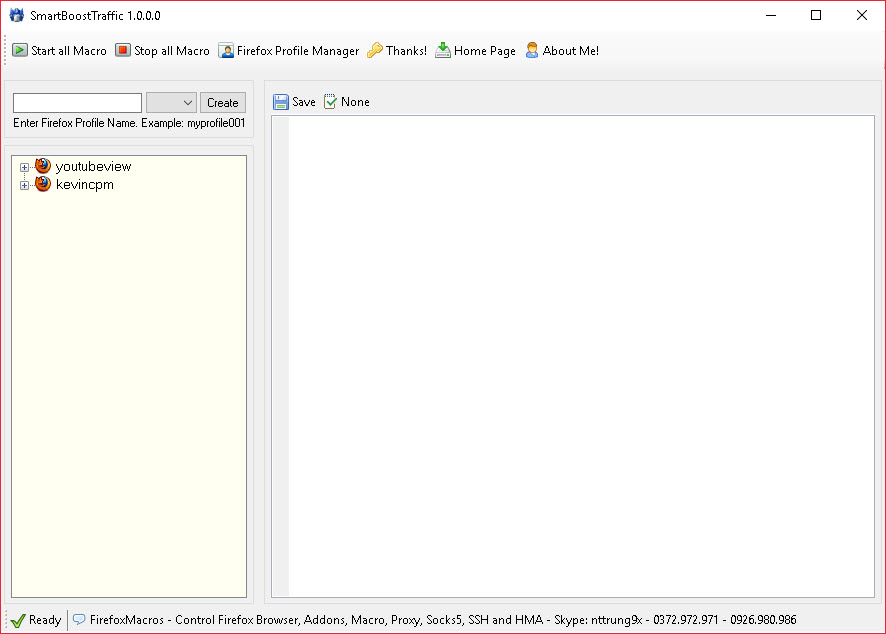Viewport: 886px width, 634px height.
Task: Click the Save floppy disk icon
Action: point(281,102)
